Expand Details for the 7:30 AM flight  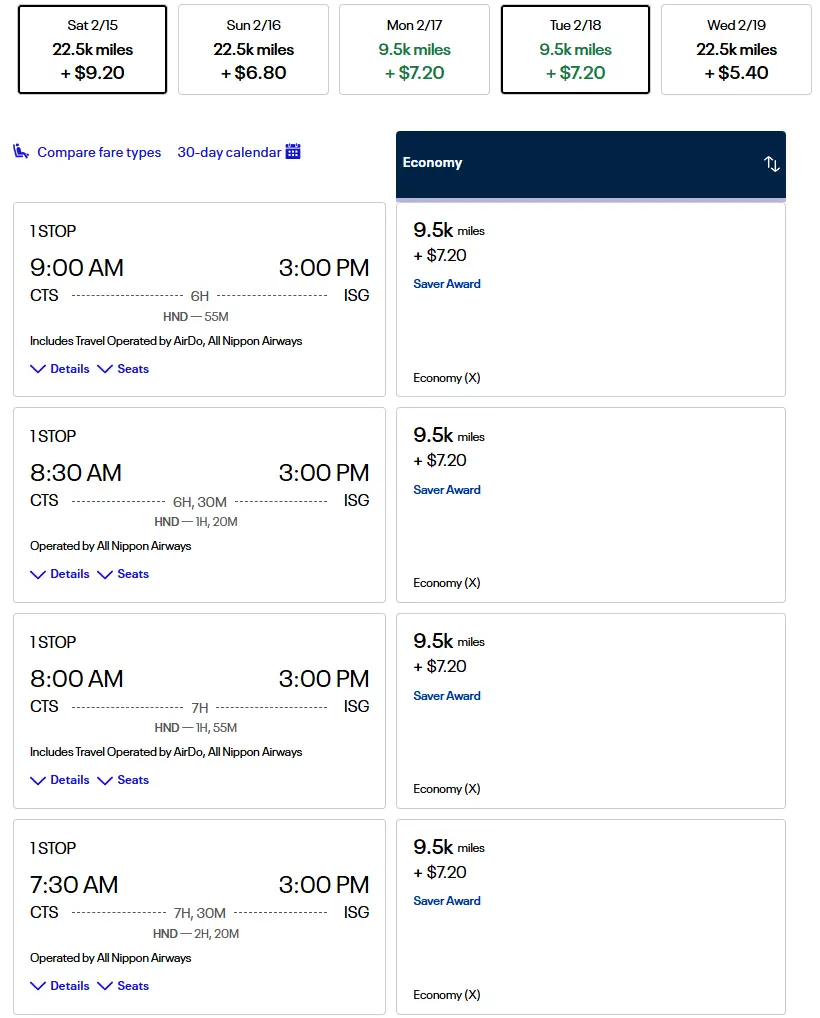pos(60,986)
